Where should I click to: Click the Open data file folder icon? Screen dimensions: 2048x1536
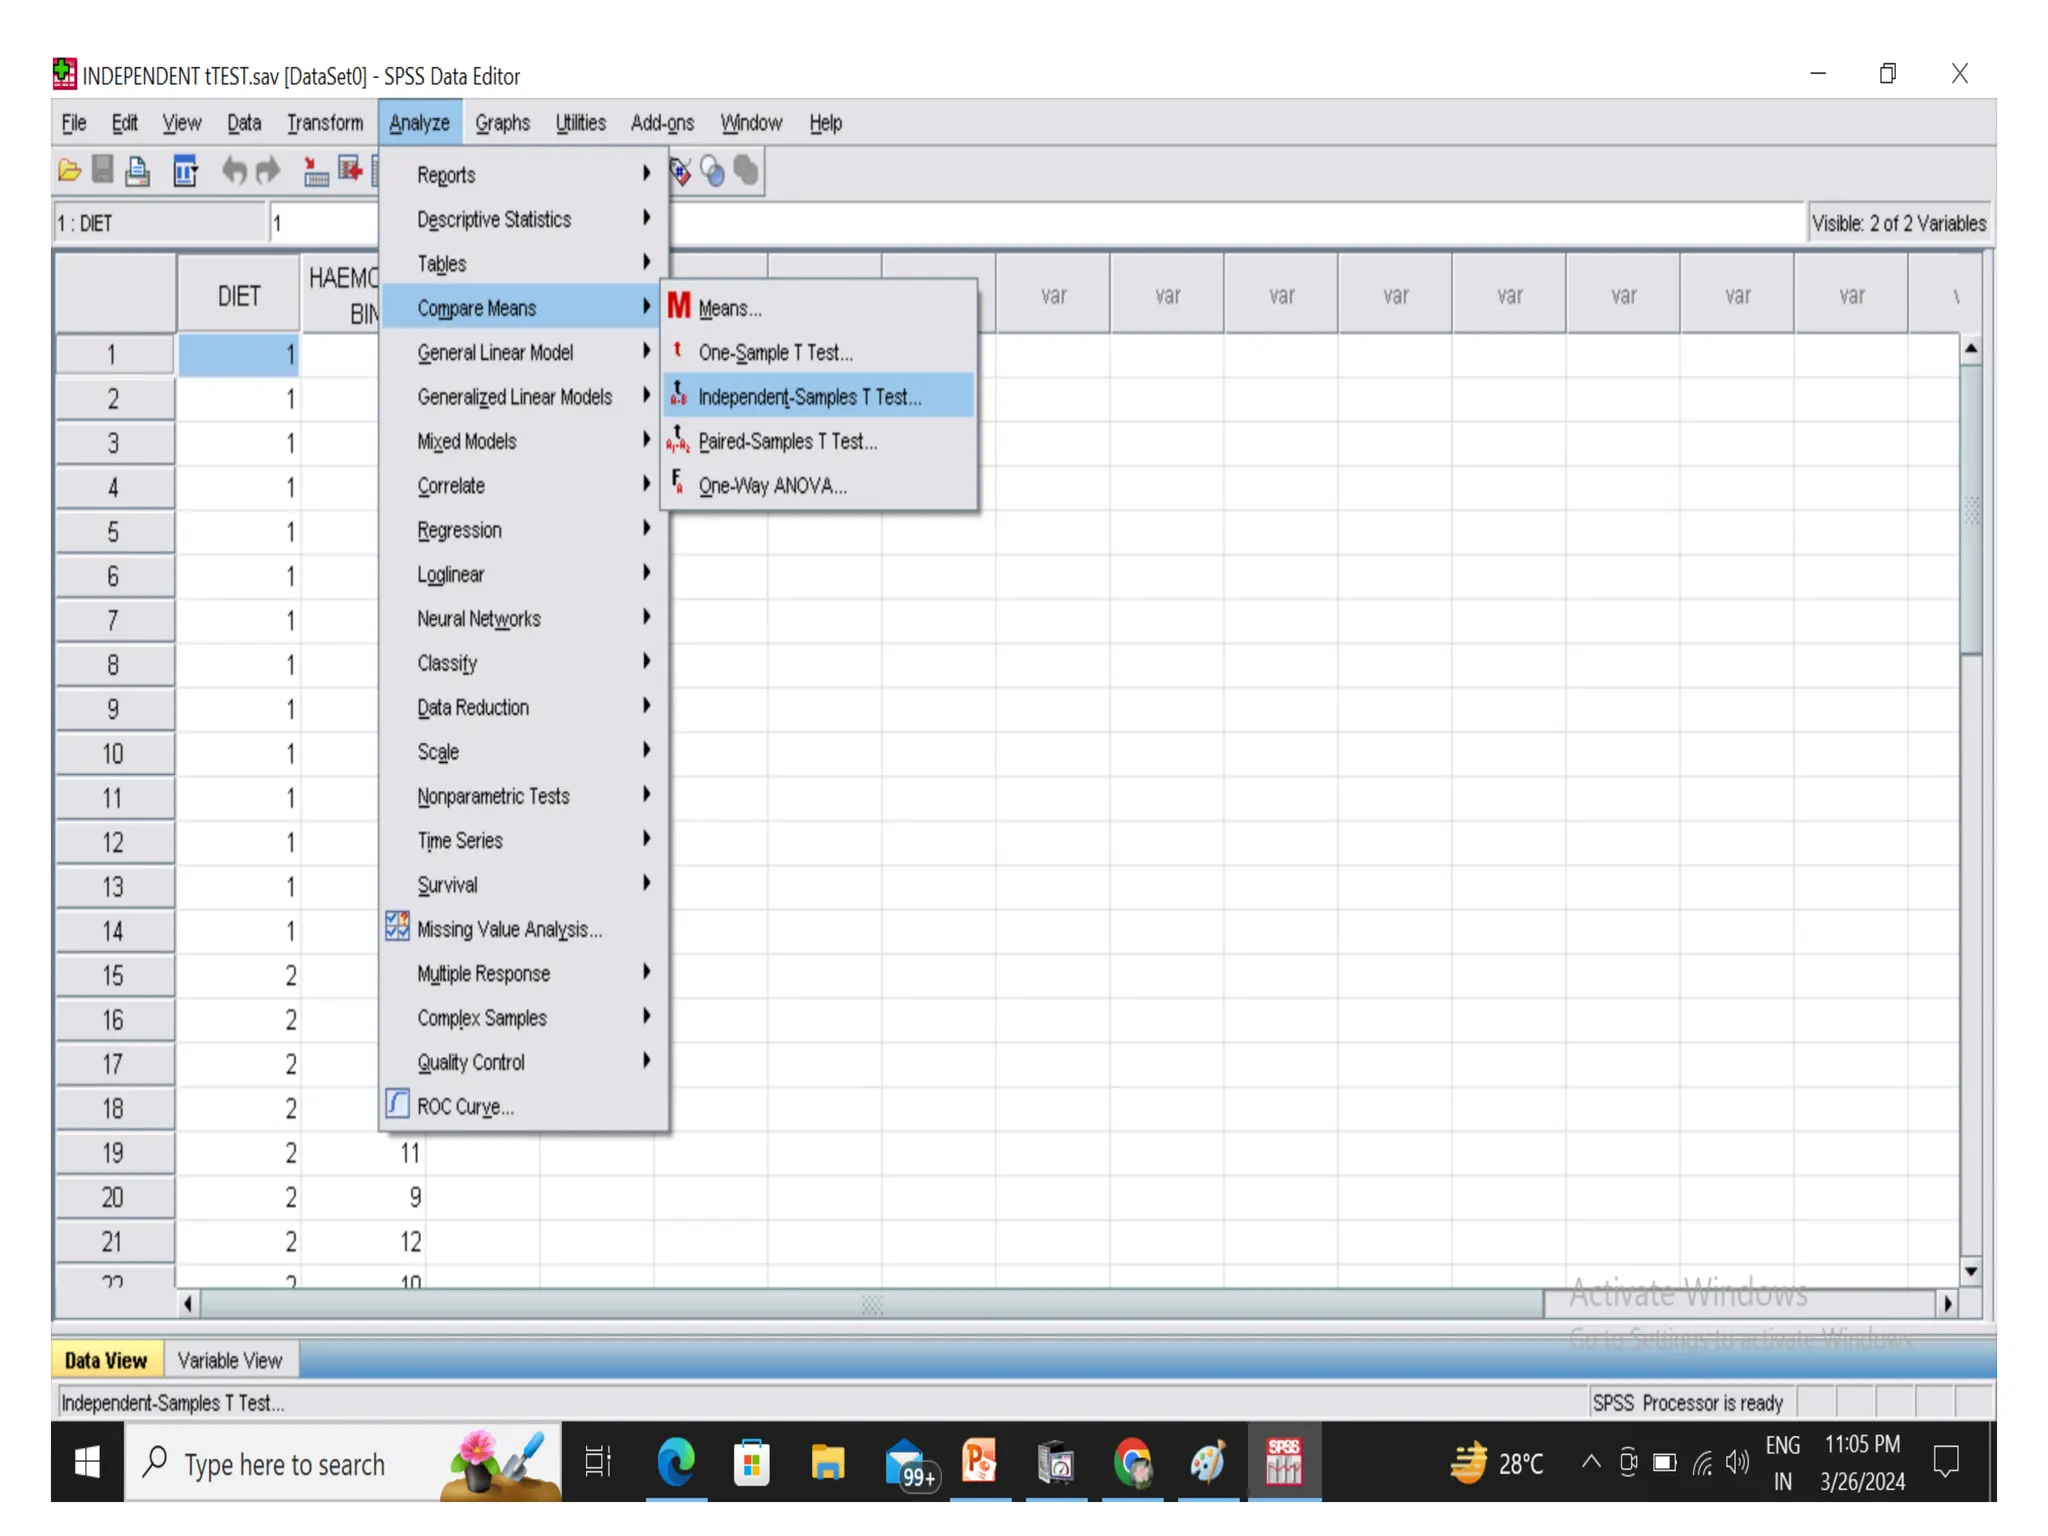point(69,171)
